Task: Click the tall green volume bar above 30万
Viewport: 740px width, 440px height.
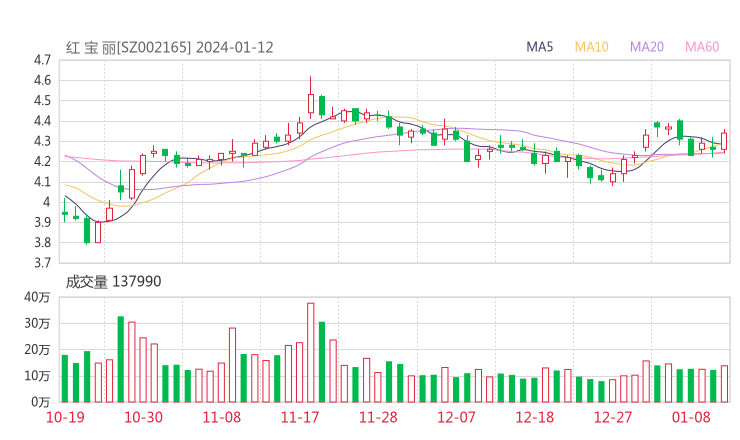Action: [121, 359]
